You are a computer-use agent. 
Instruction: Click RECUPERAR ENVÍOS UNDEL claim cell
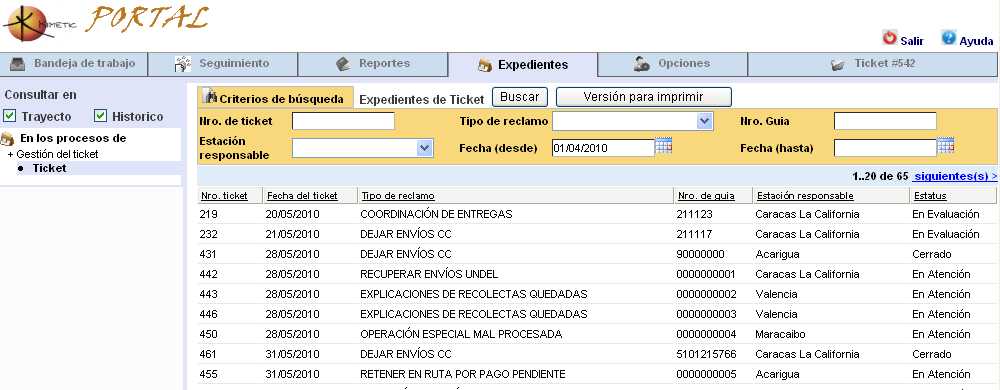(x=429, y=274)
